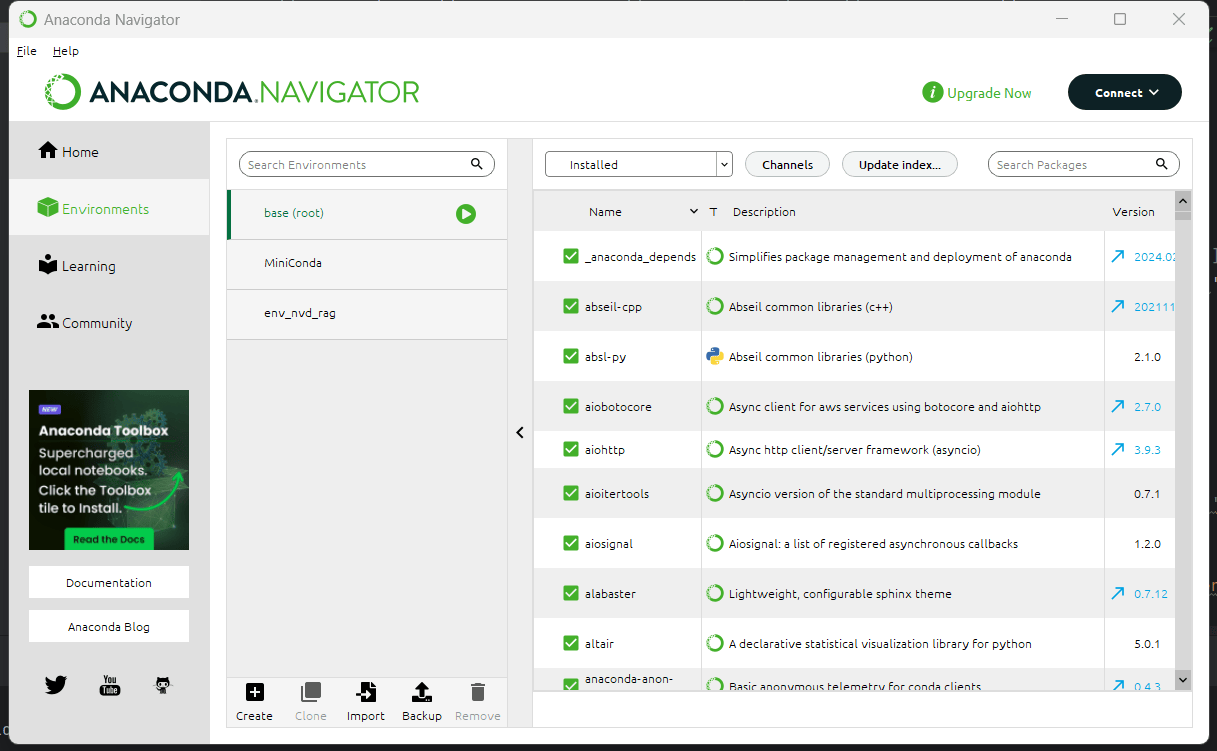Click the update arrow for aiobotocore

coord(1118,406)
